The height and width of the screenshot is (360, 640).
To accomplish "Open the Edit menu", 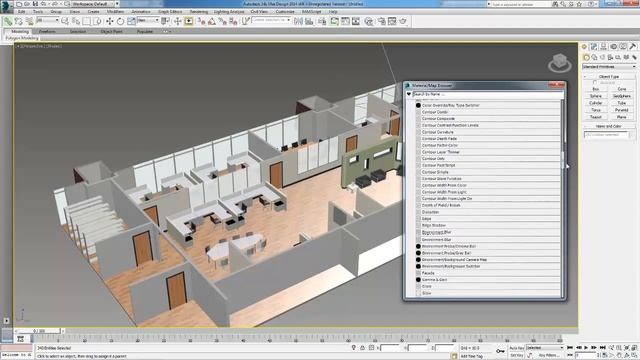I will click(22, 12).
